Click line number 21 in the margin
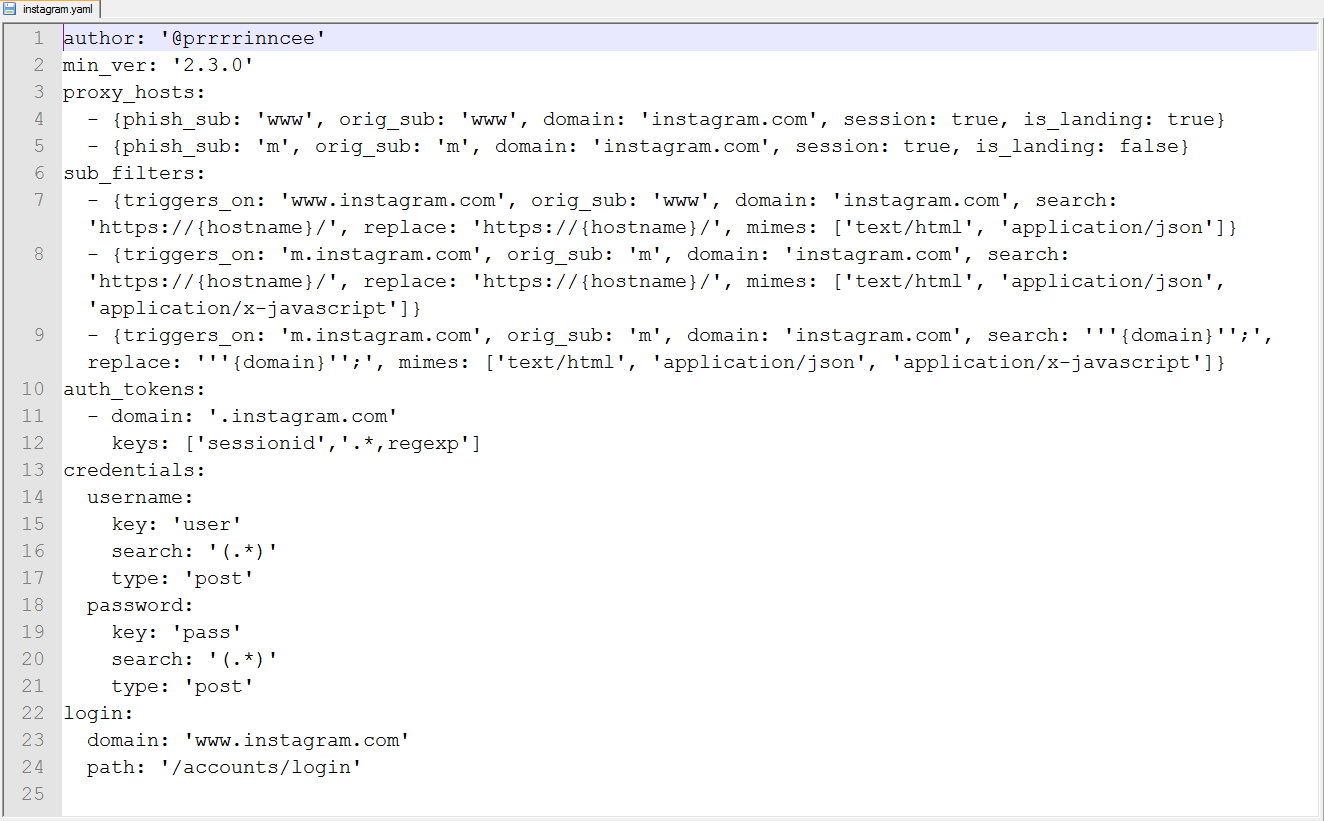1324x821 pixels. pyautogui.click(x=32, y=686)
